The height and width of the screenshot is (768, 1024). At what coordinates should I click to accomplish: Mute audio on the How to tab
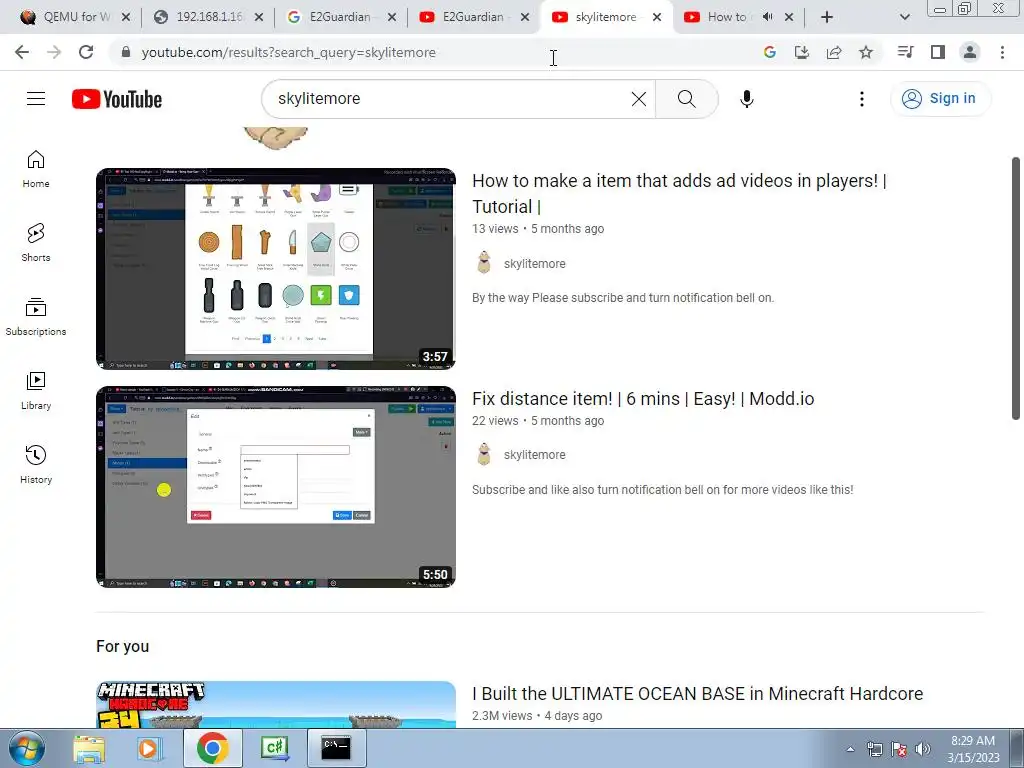click(767, 17)
